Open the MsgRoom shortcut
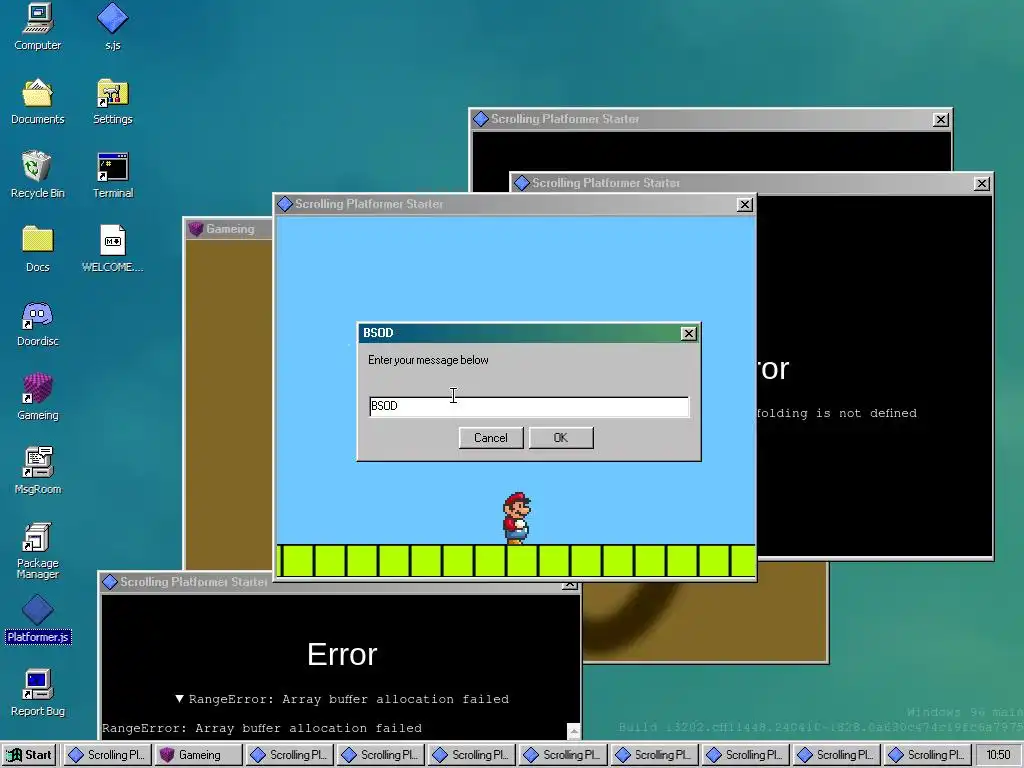The height and width of the screenshot is (768, 1024). pos(37,470)
